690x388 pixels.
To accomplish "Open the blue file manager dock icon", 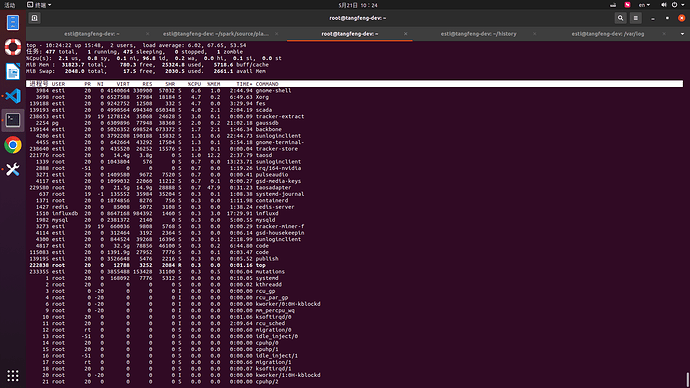I will point(13,22).
